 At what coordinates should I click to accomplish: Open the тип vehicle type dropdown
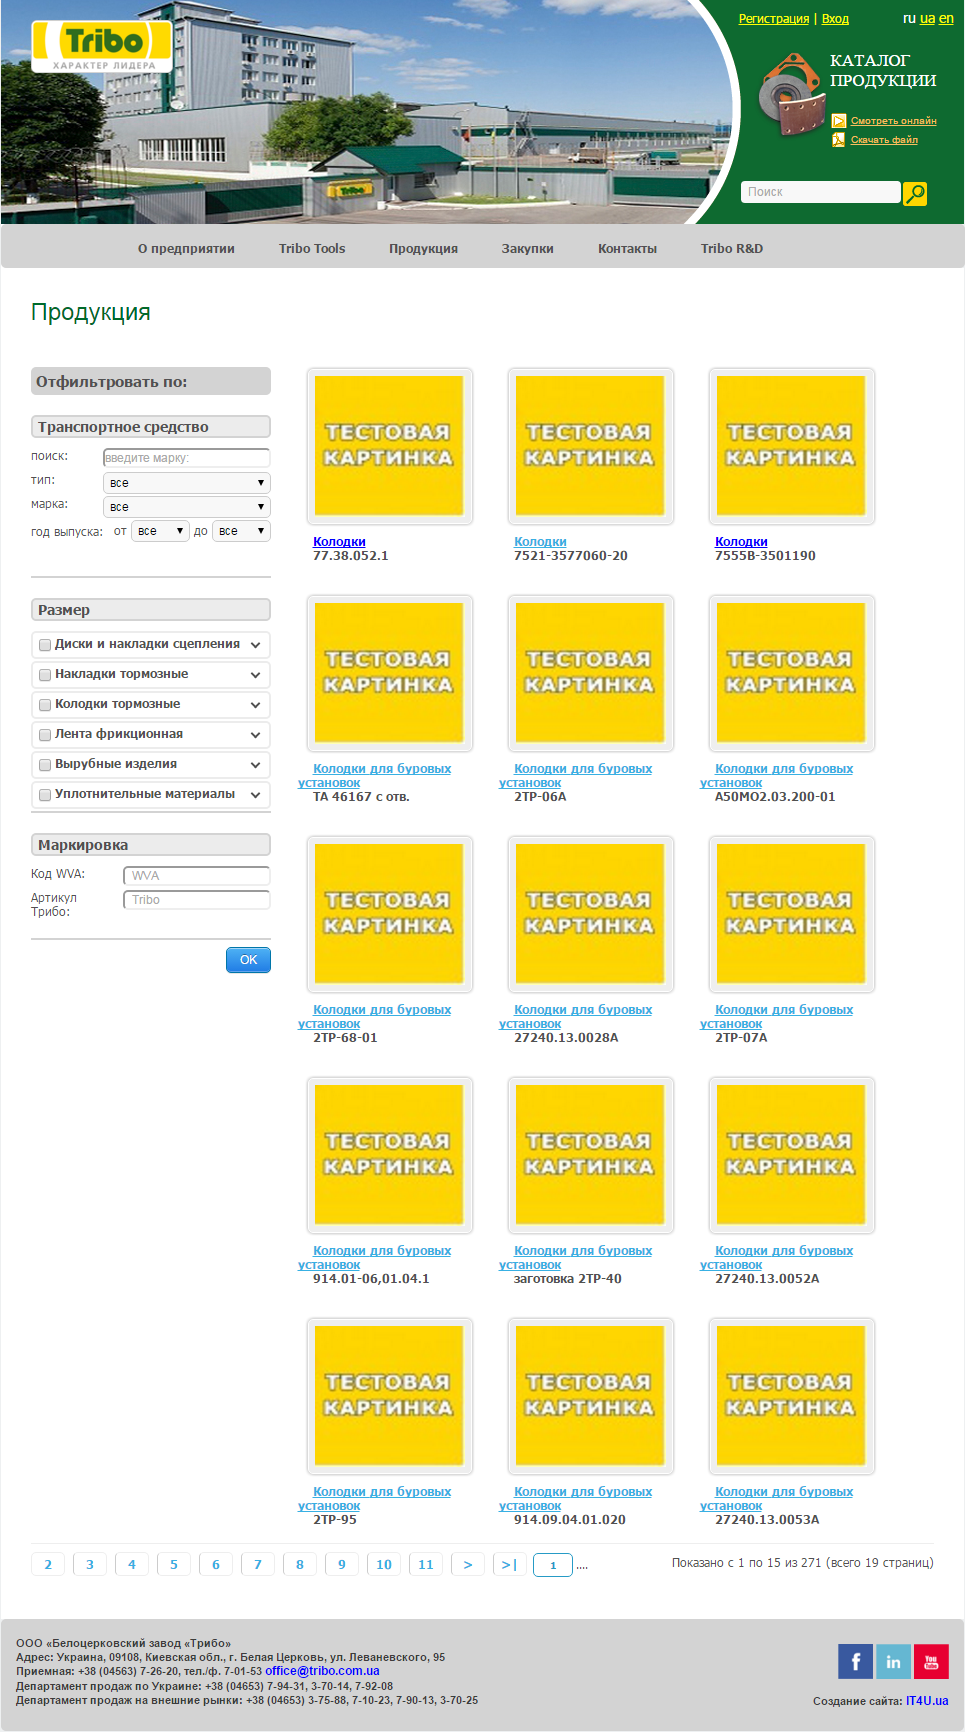[186, 482]
